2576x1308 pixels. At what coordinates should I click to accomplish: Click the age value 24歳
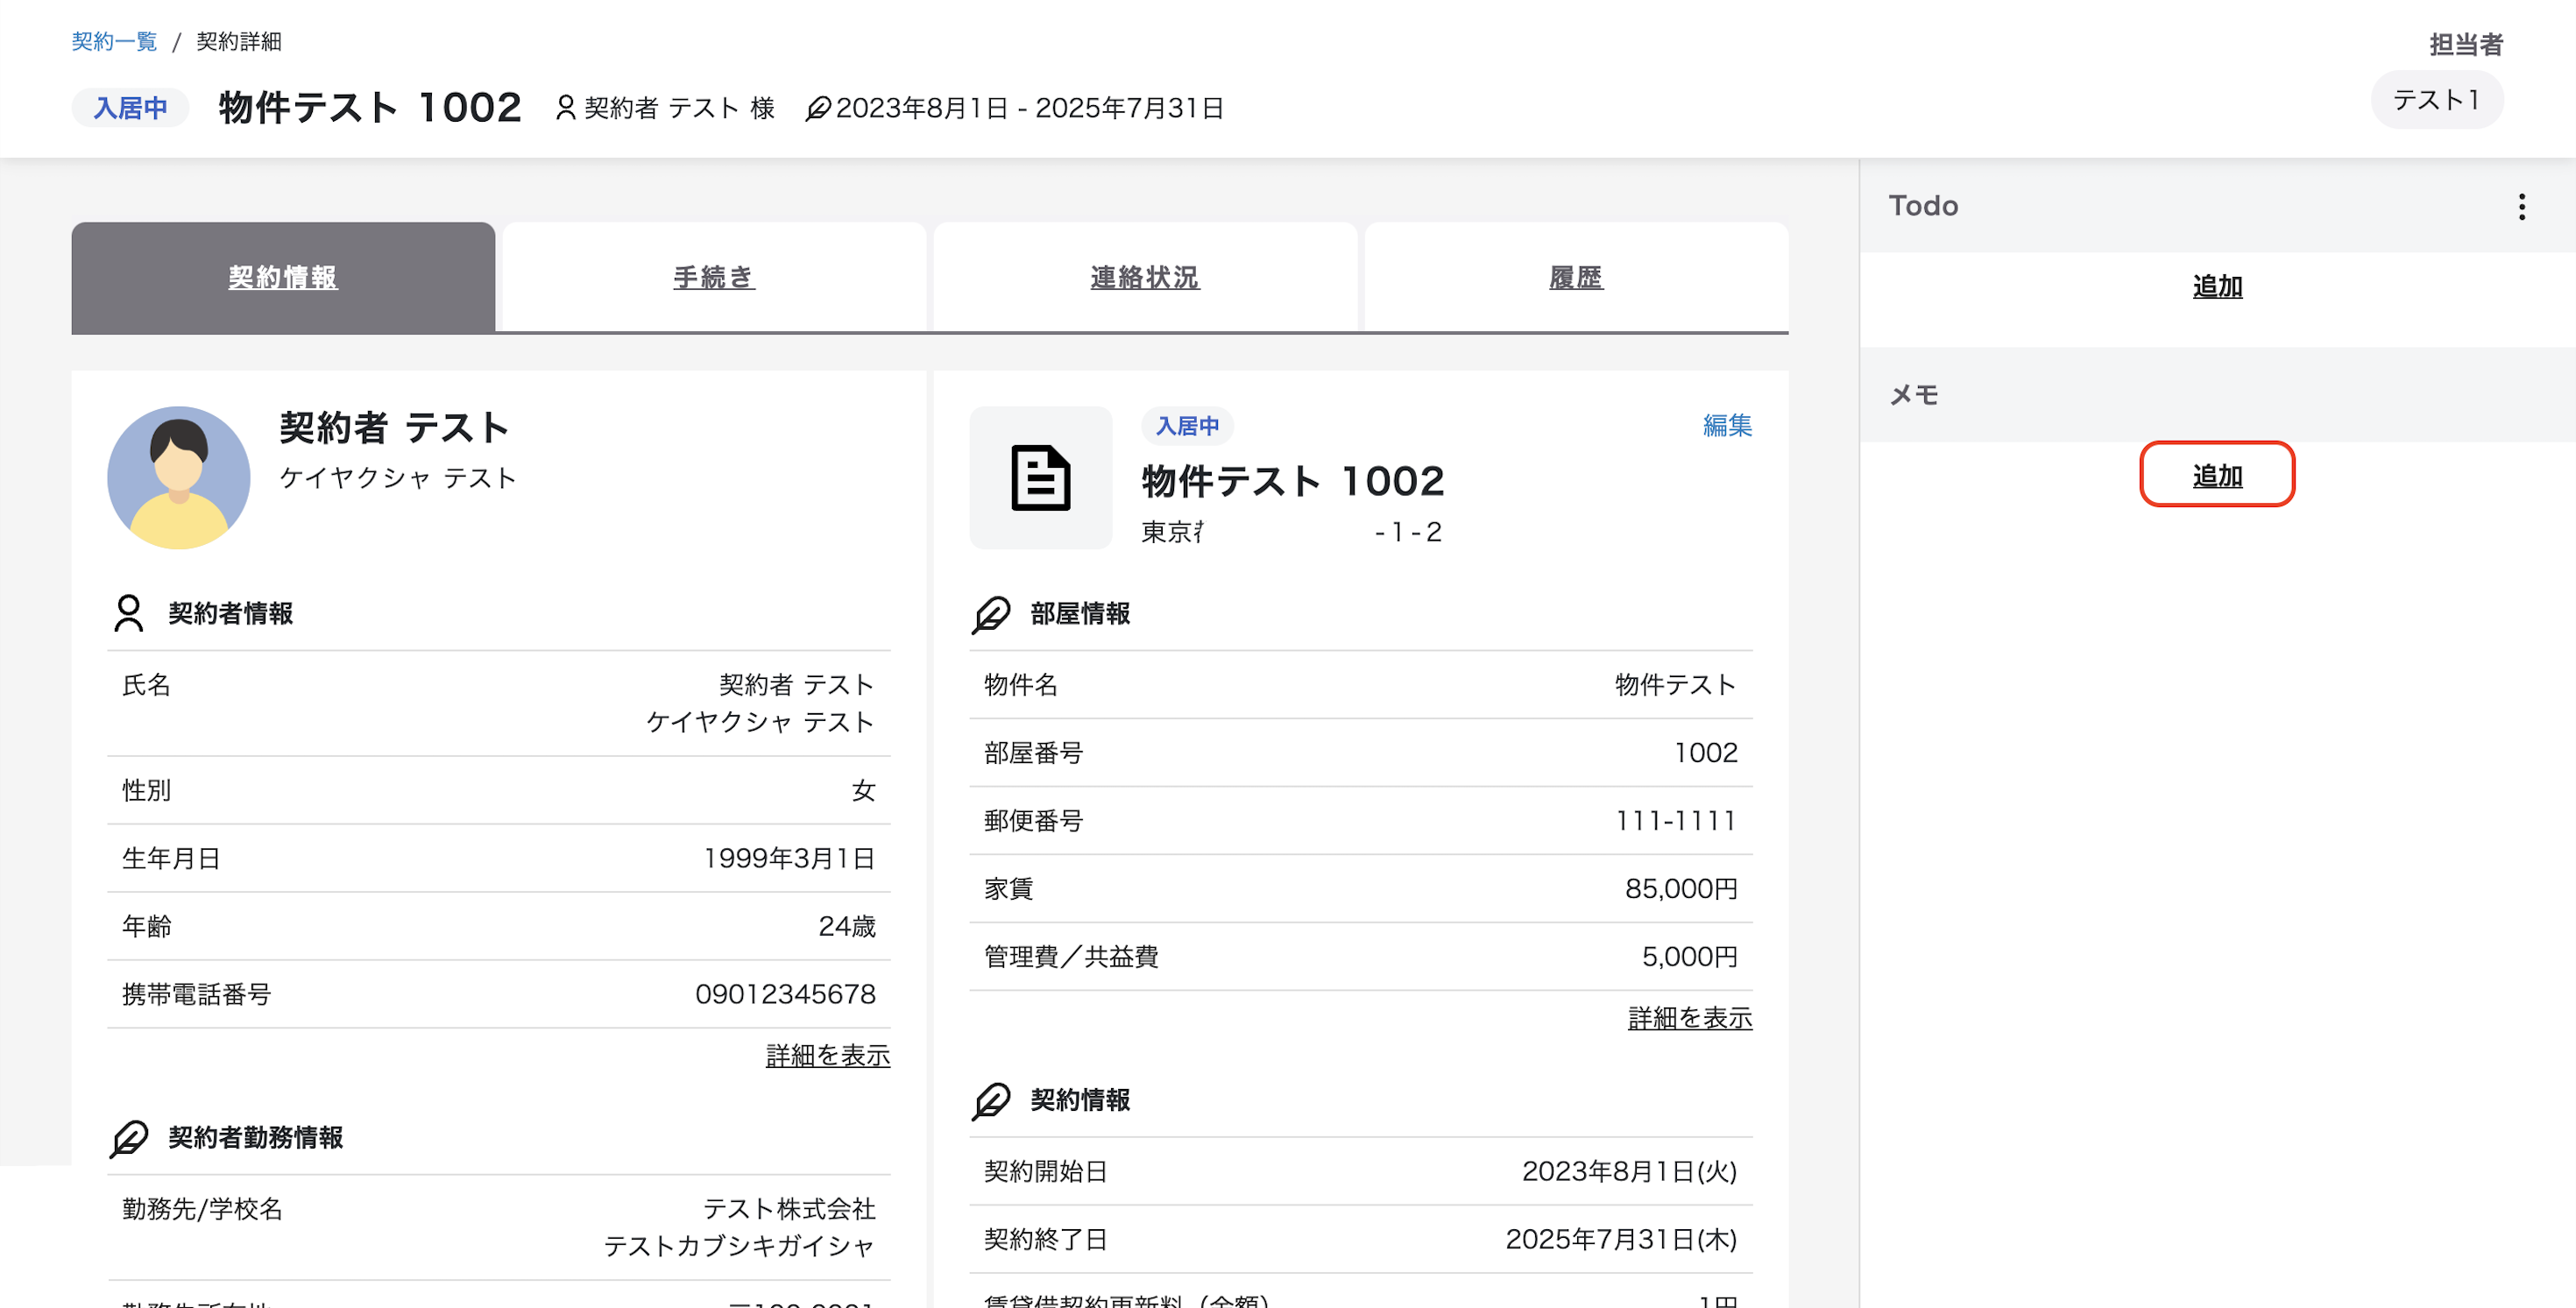tap(846, 926)
